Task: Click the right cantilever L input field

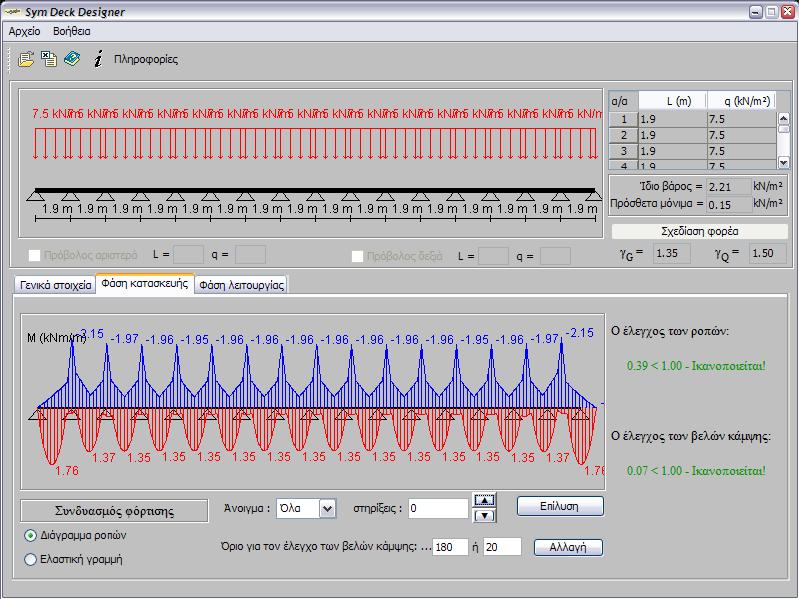Action: pyautogui.click(x=493, y=256)
